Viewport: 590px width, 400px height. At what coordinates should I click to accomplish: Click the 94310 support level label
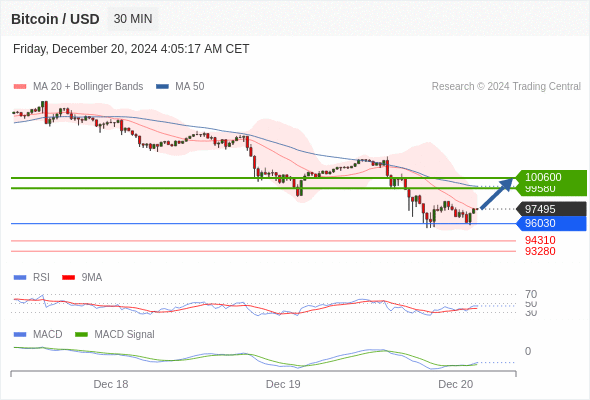pos(540,240)
